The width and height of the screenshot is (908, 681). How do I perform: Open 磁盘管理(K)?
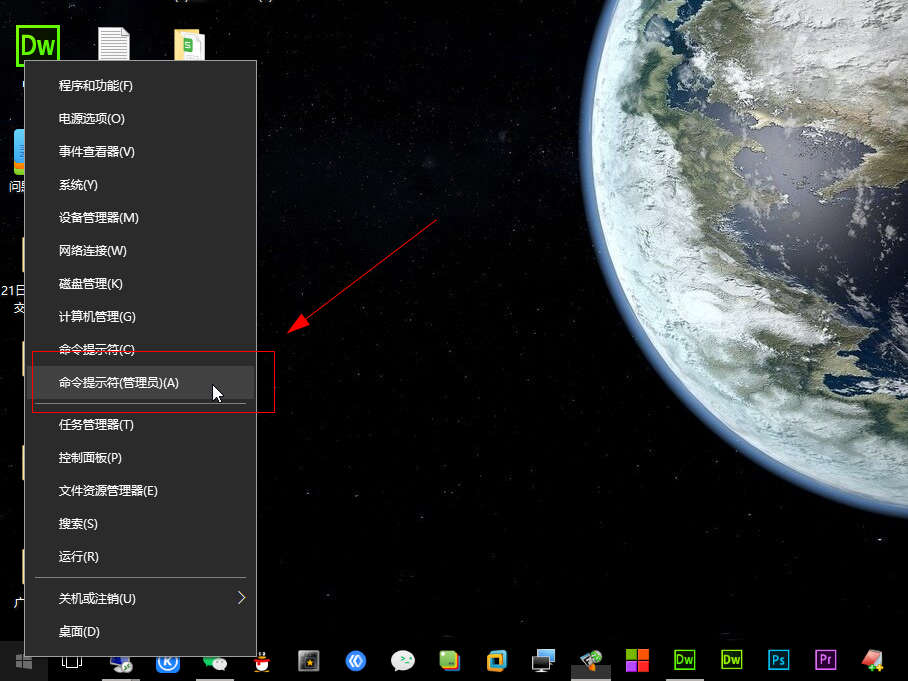click(x=140, y=284)
